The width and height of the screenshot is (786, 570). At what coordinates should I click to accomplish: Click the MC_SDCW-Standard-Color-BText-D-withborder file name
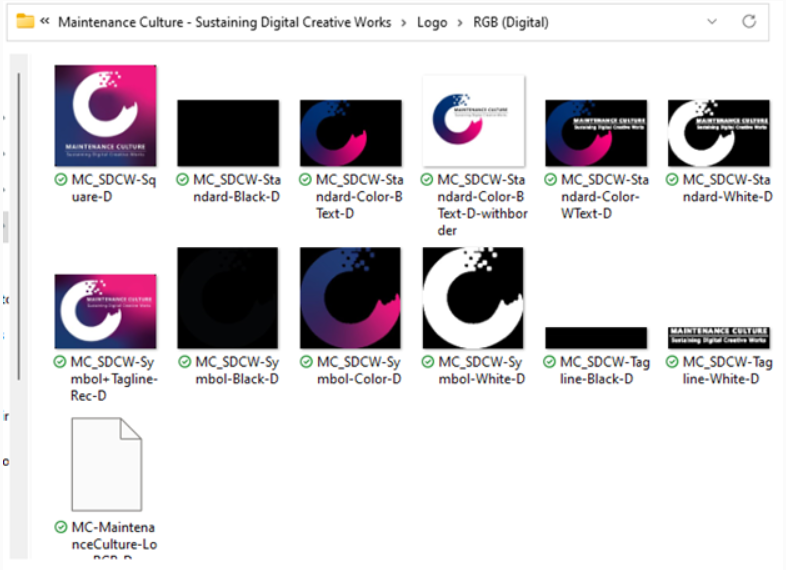482,205
